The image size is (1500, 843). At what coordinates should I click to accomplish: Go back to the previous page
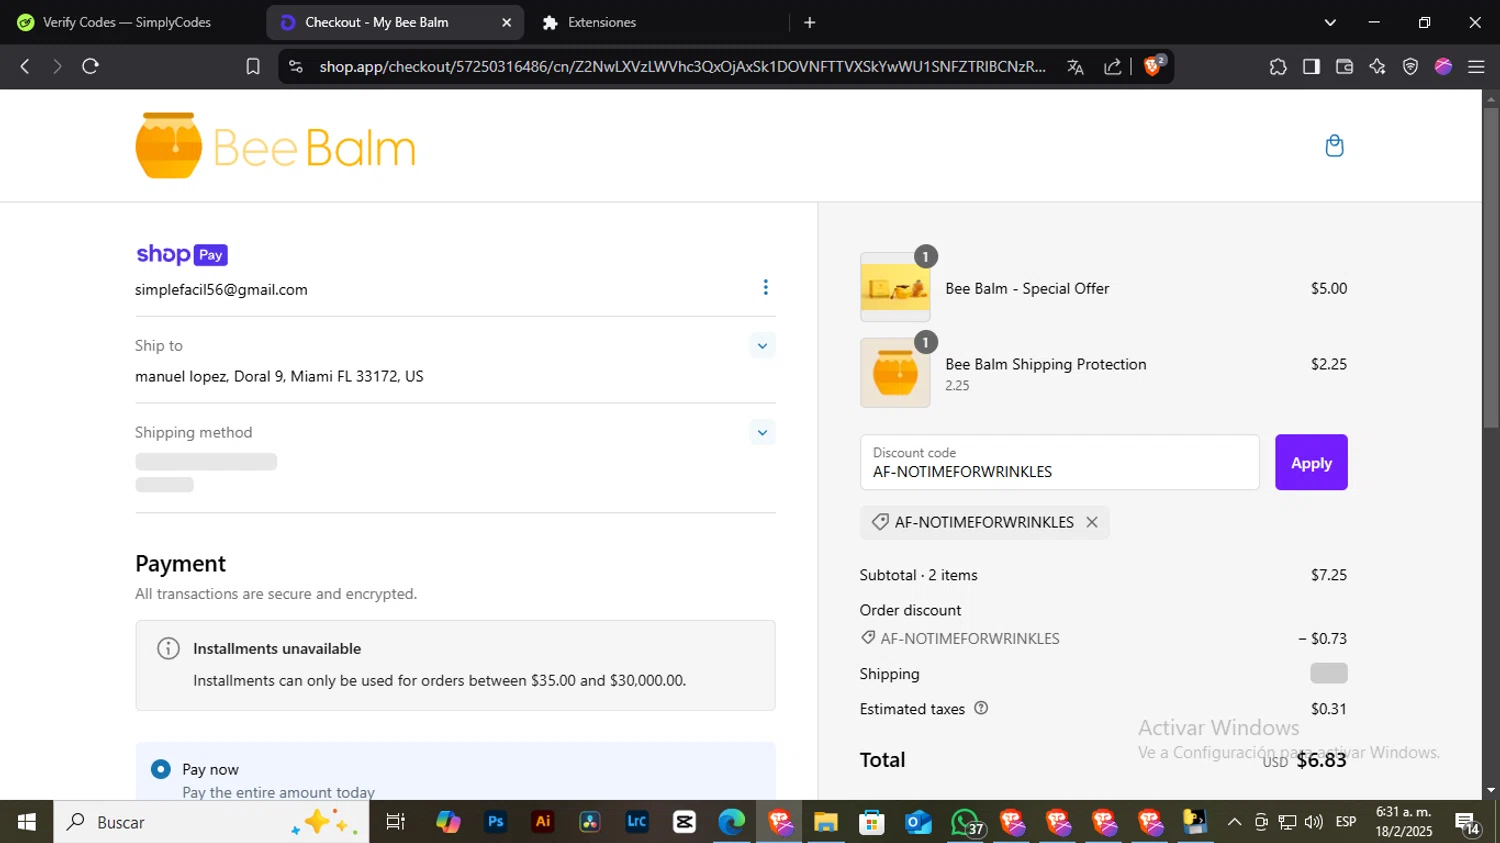[25, 66]
